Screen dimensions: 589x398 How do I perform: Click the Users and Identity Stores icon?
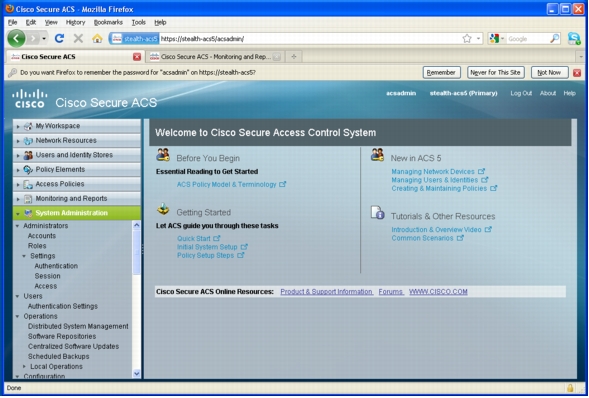pyautogui.click(x=28, y=155)
